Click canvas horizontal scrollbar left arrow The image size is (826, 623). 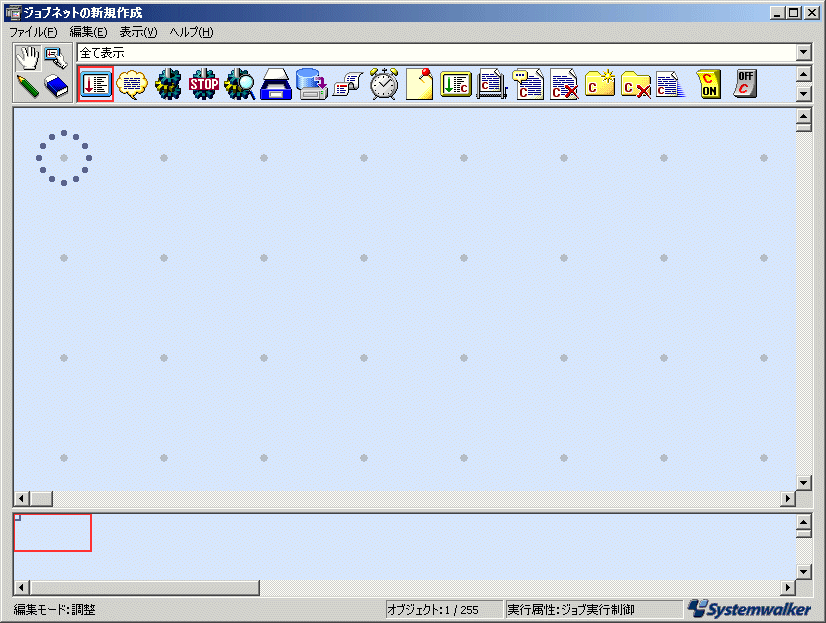tap(21, 498)
